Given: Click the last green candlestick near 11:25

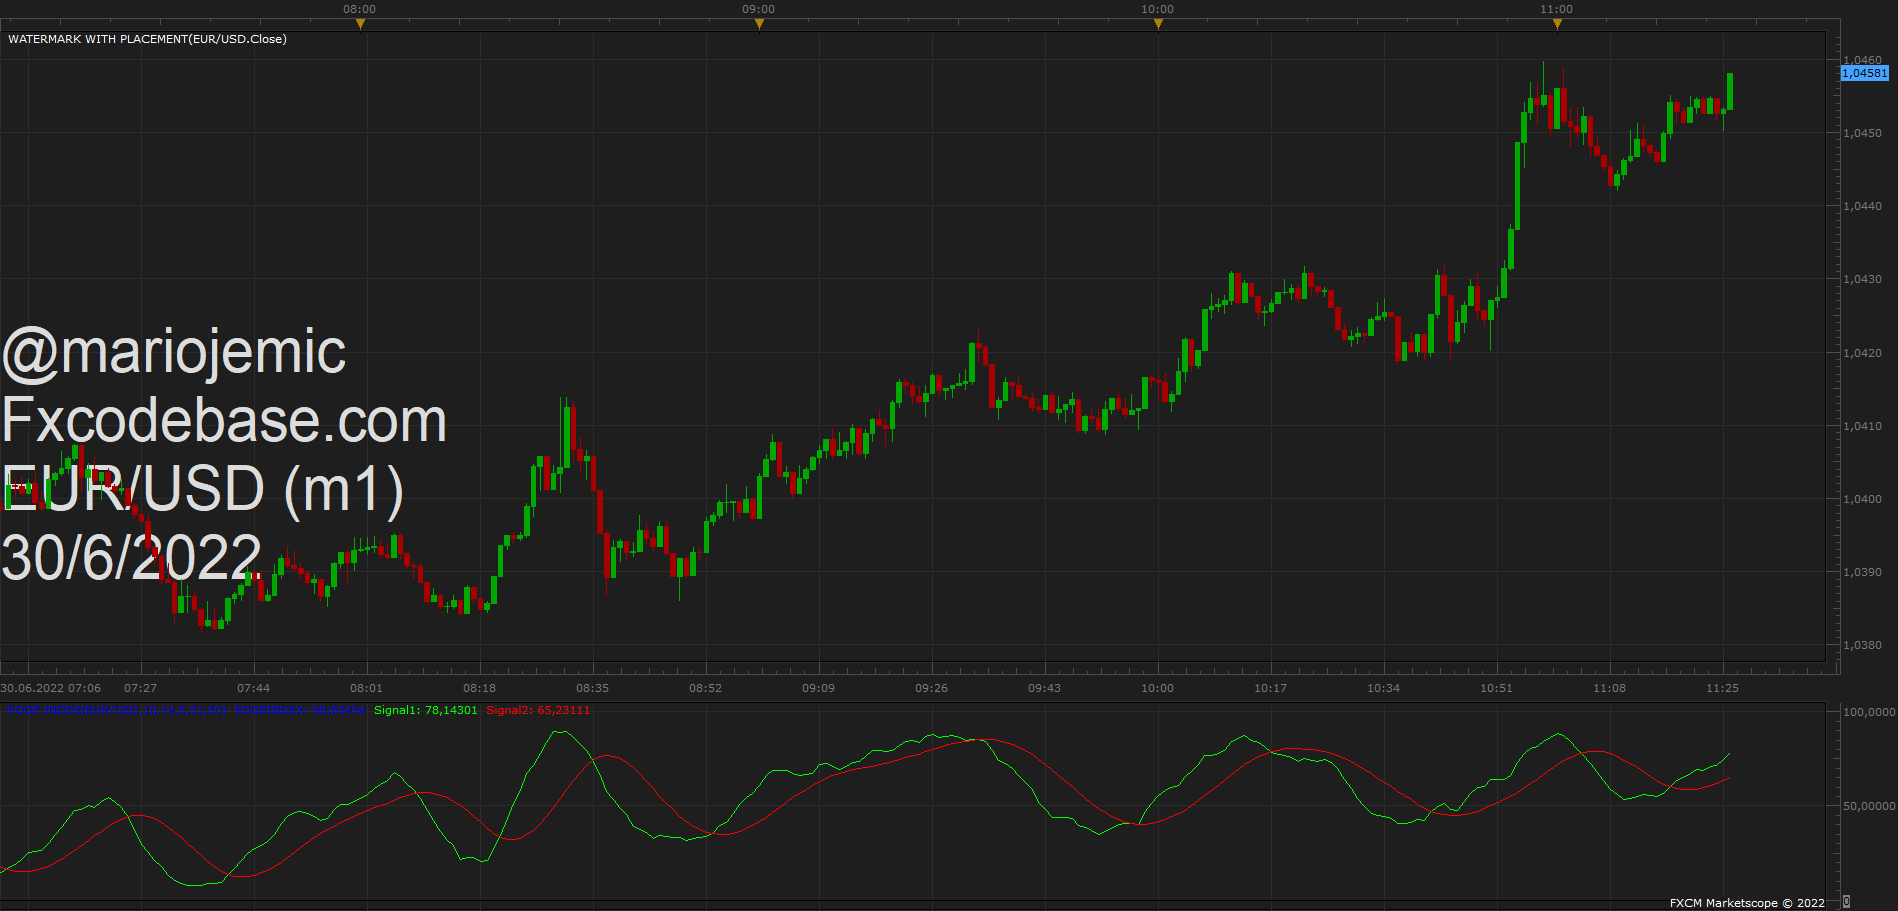Looking at the screenshot, I should [x=1730, y=91].
